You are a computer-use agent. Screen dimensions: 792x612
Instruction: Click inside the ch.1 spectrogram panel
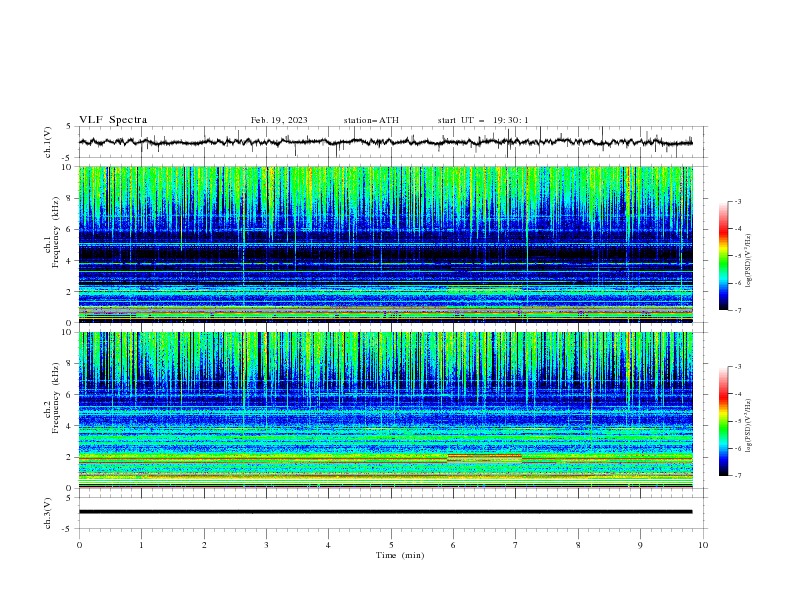click(385, 244)
